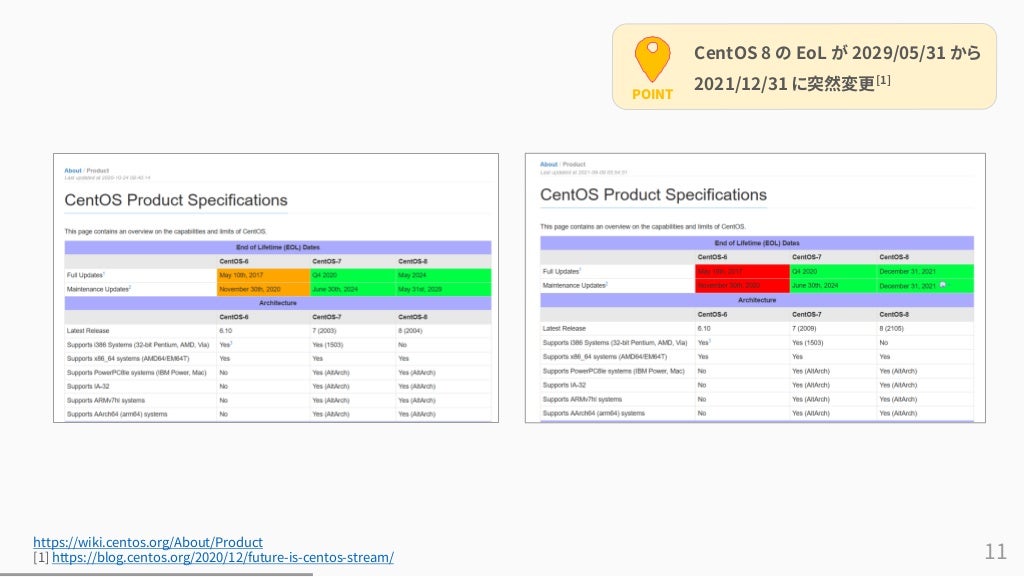Click the '[1]' footnote marker before the blog link
The height and width of the screenshot is (577, 1024).
[40, 557]
